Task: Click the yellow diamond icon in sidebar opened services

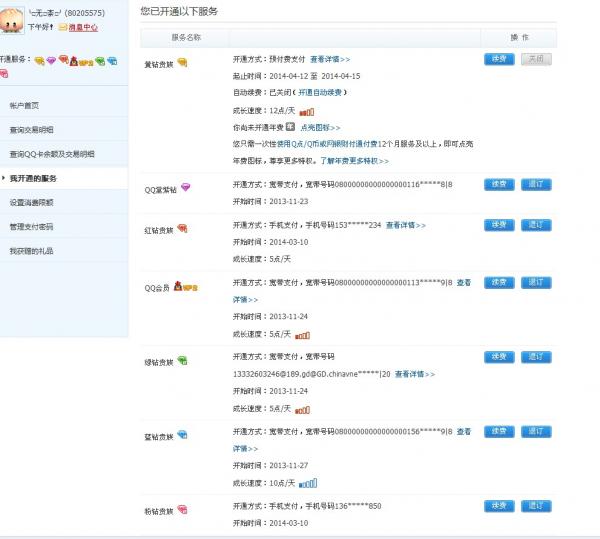Action: 39,61
